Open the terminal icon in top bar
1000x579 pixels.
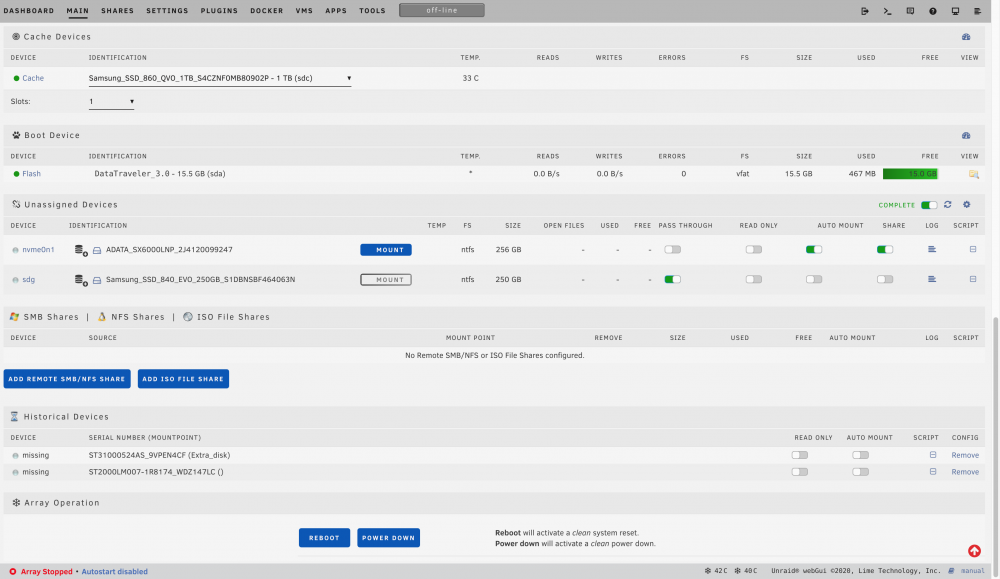(x=887, y=11)
